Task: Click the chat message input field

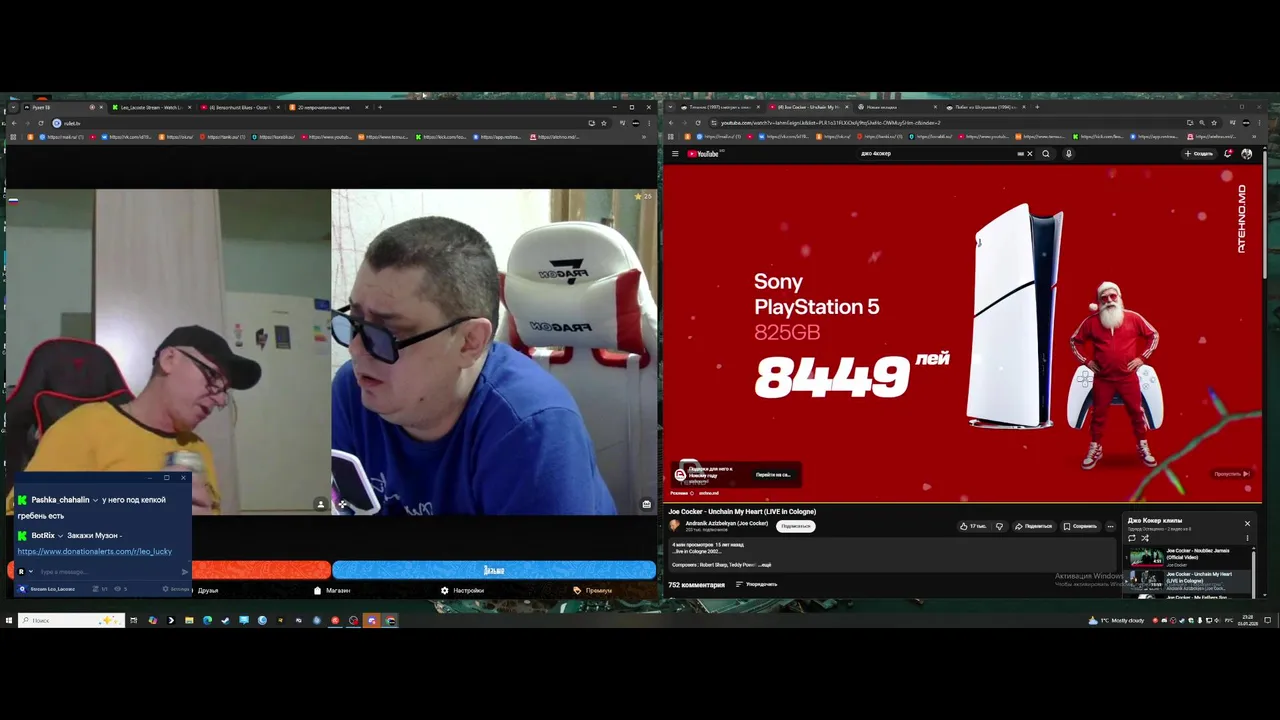Action: click(x=108, y=572)
